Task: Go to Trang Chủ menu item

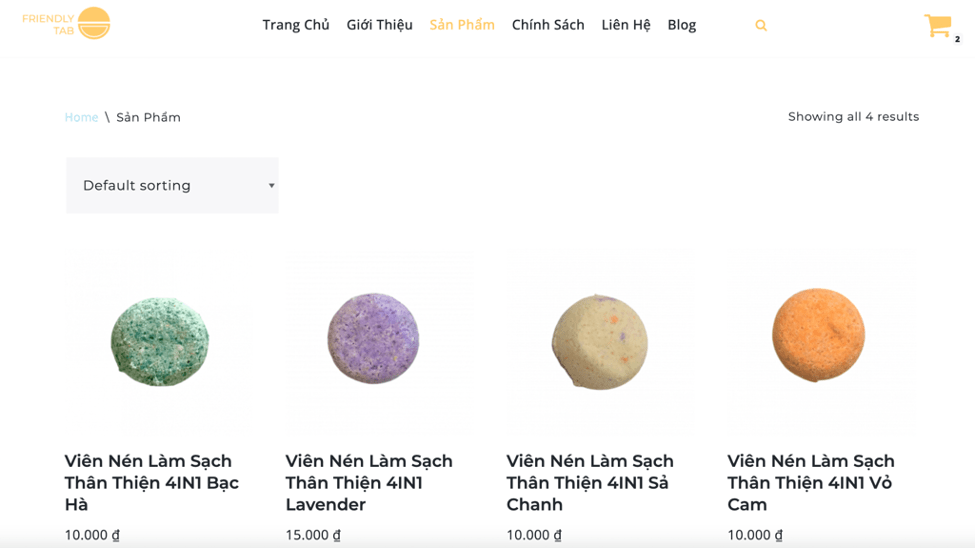Action: pyautogui.click(x=295, y=25)
